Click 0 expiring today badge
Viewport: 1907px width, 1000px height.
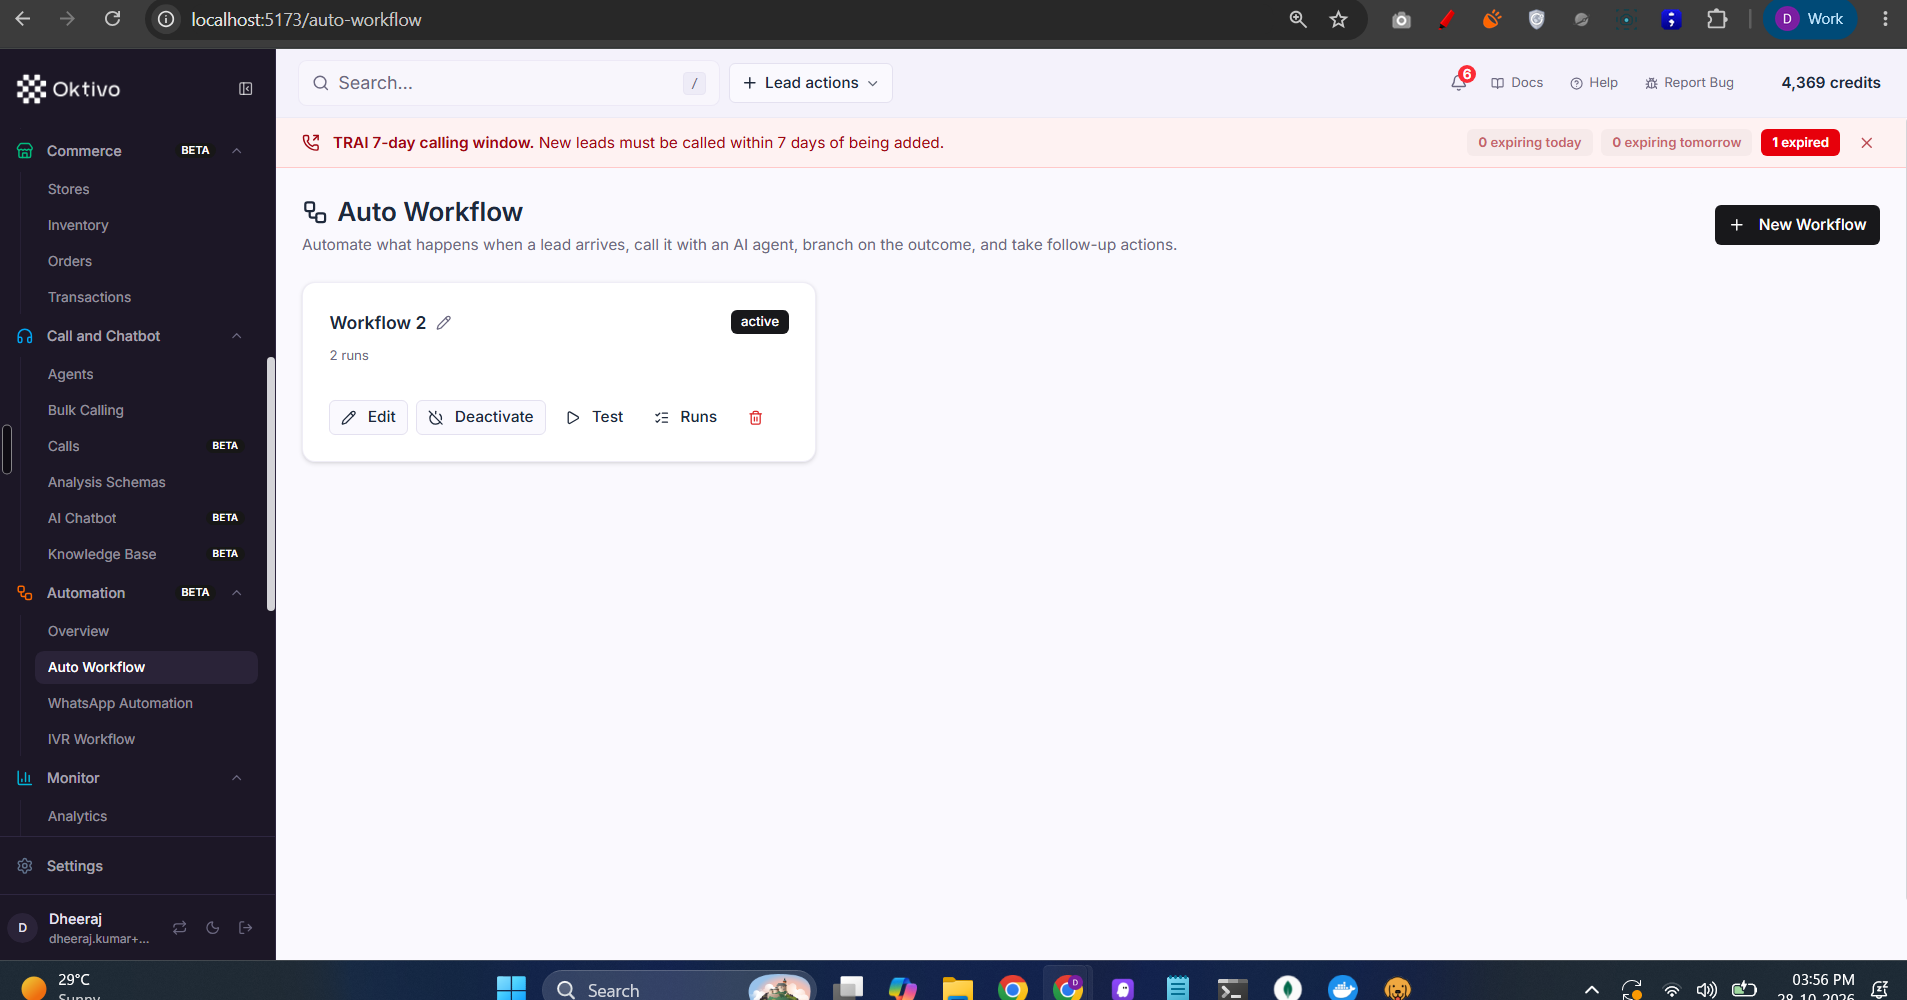coord(1530,143)
